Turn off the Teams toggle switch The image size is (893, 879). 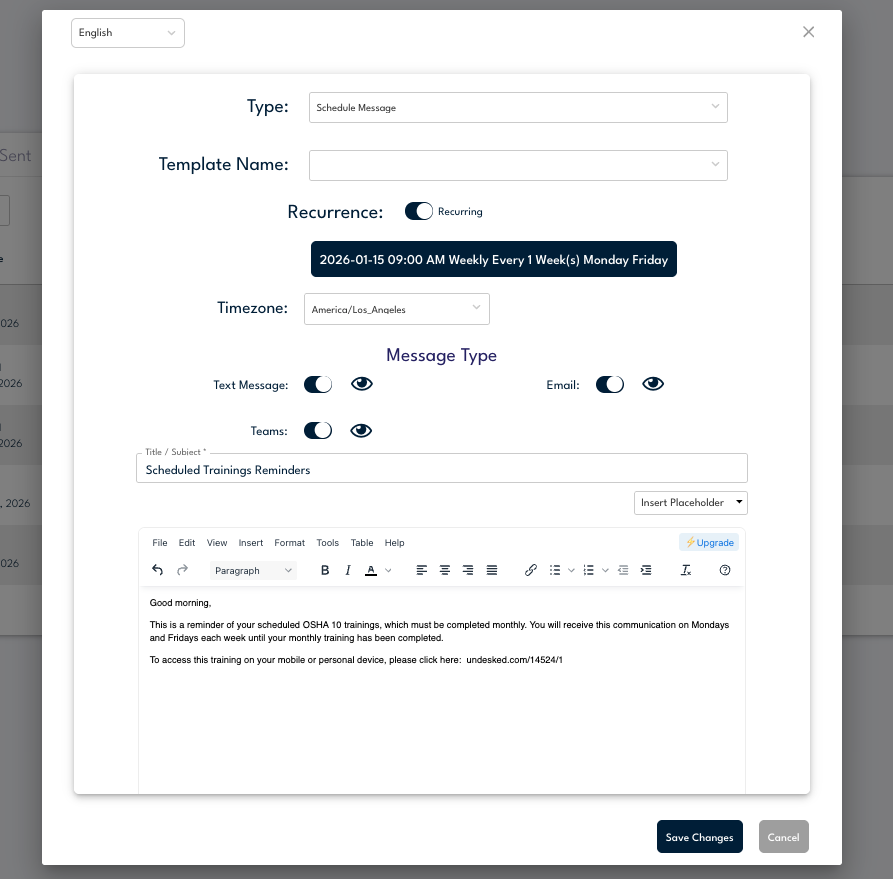point(318,431)
